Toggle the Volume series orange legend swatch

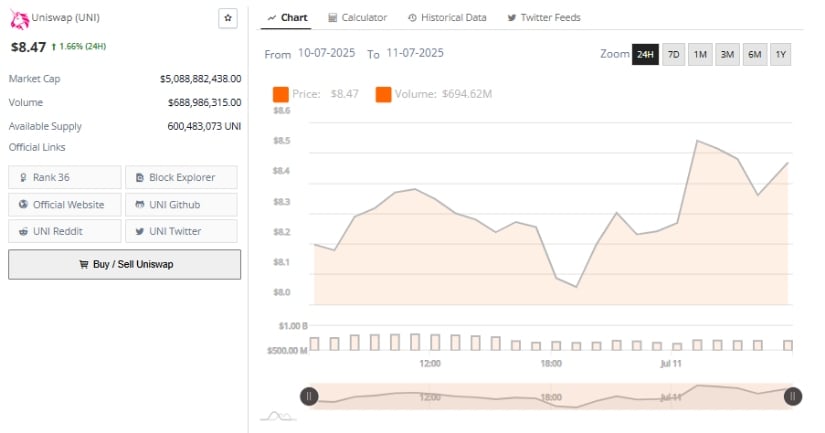point(383,94)
